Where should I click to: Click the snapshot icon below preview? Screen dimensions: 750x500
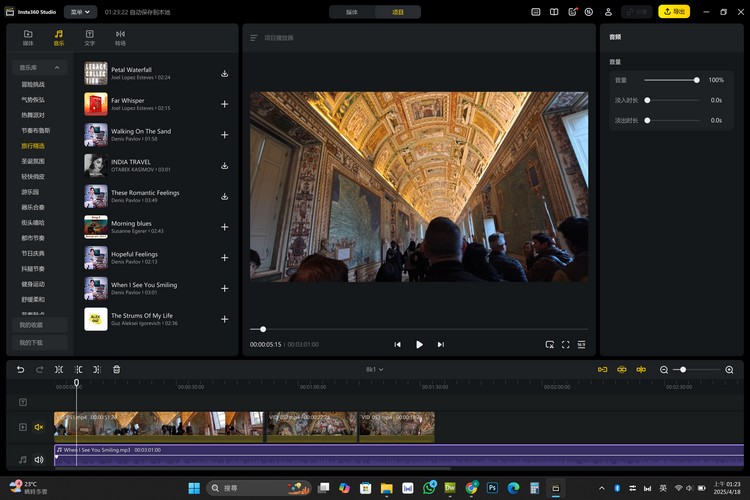pyautogui.click(x=550, y=344)
